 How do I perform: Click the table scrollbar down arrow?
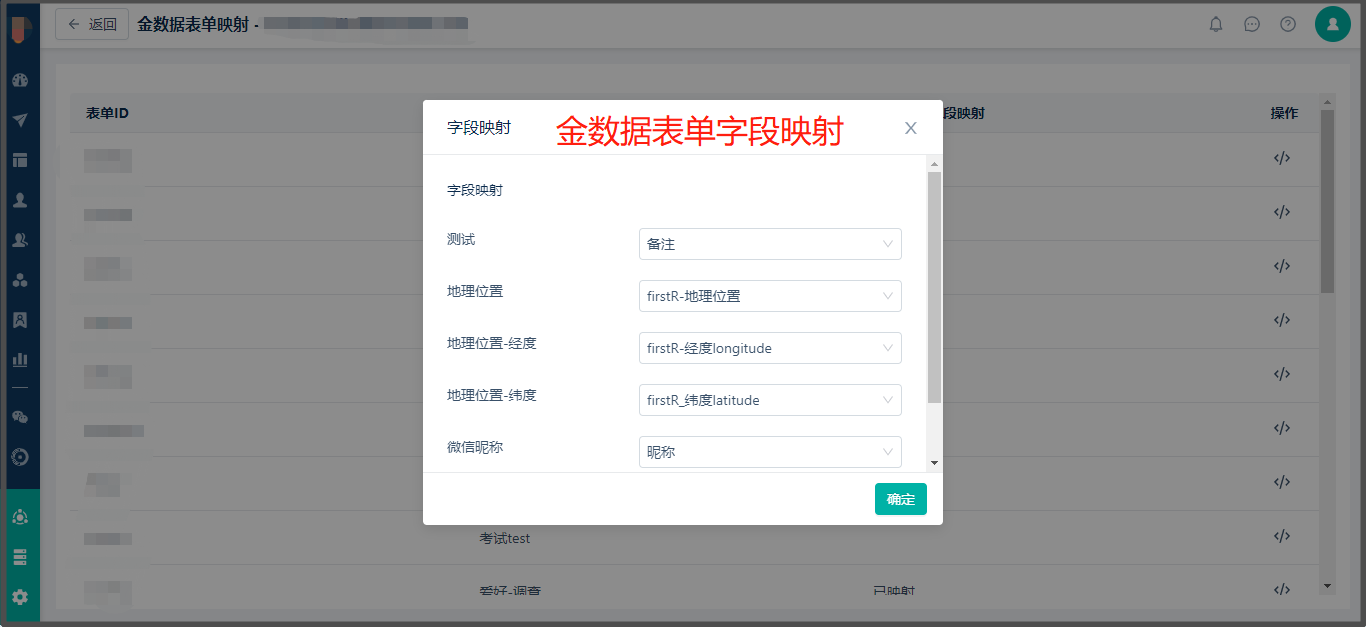click(x=1328, y=585)
